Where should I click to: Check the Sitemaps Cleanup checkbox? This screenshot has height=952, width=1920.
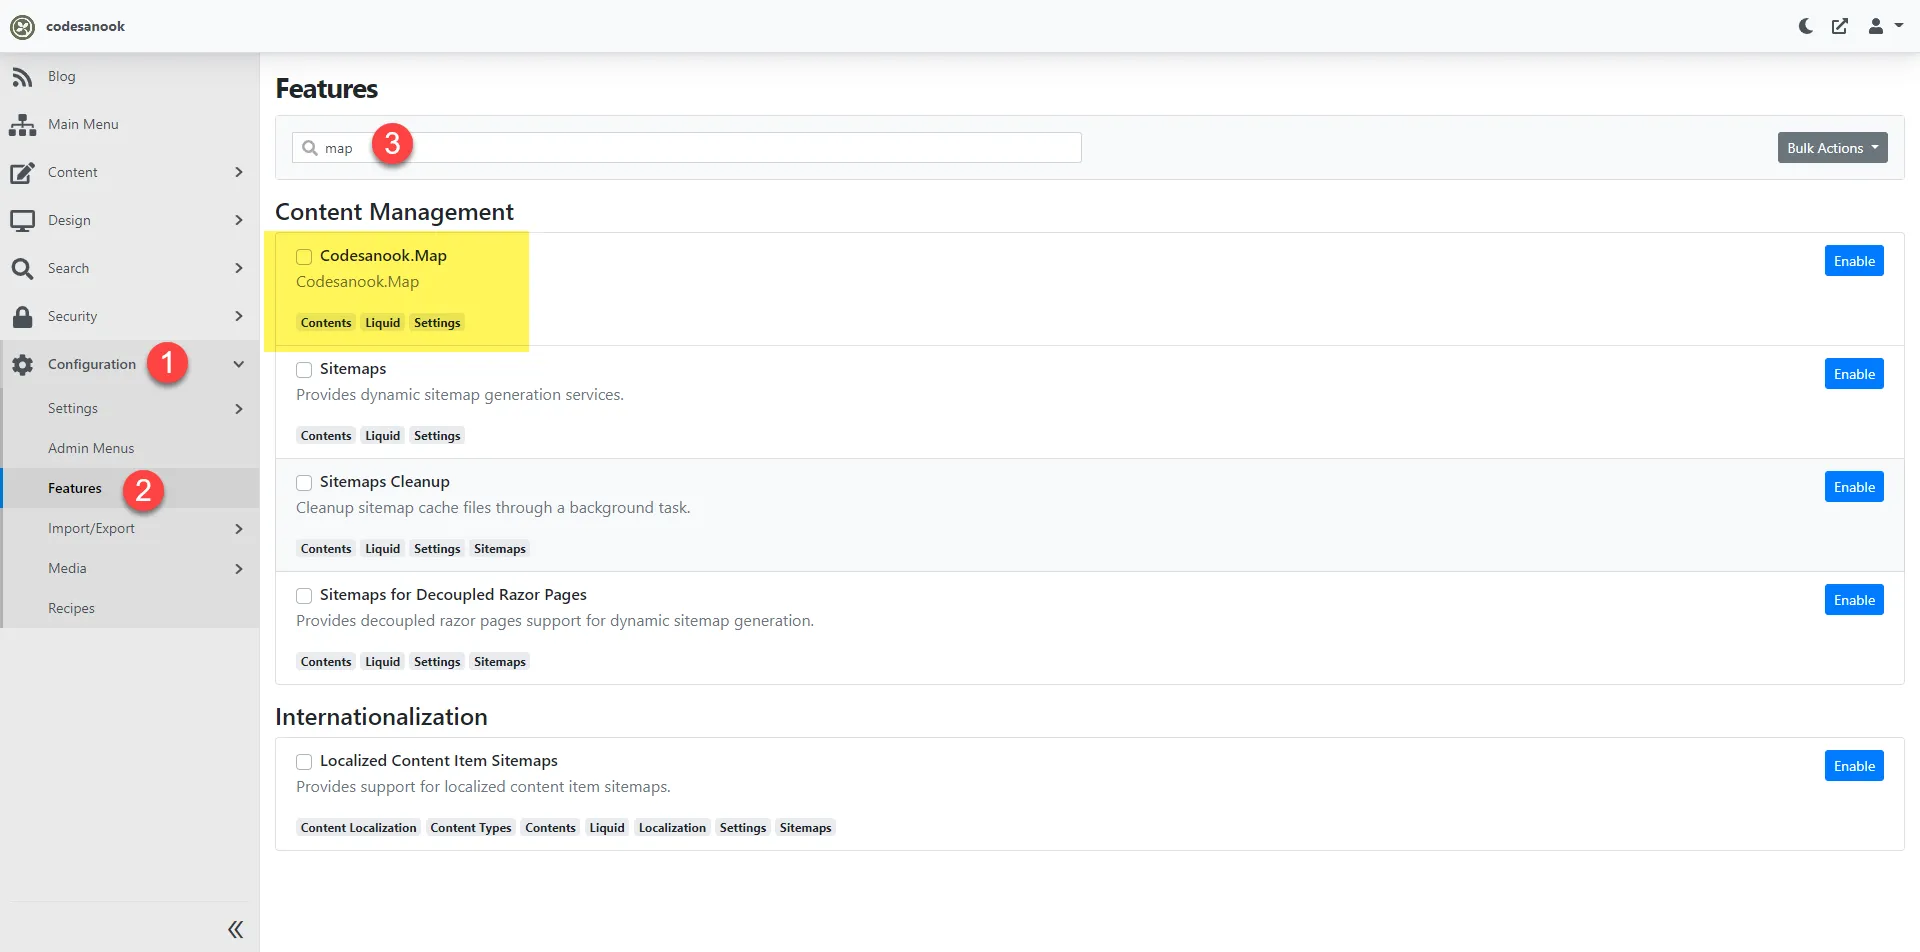coord(304,483)
